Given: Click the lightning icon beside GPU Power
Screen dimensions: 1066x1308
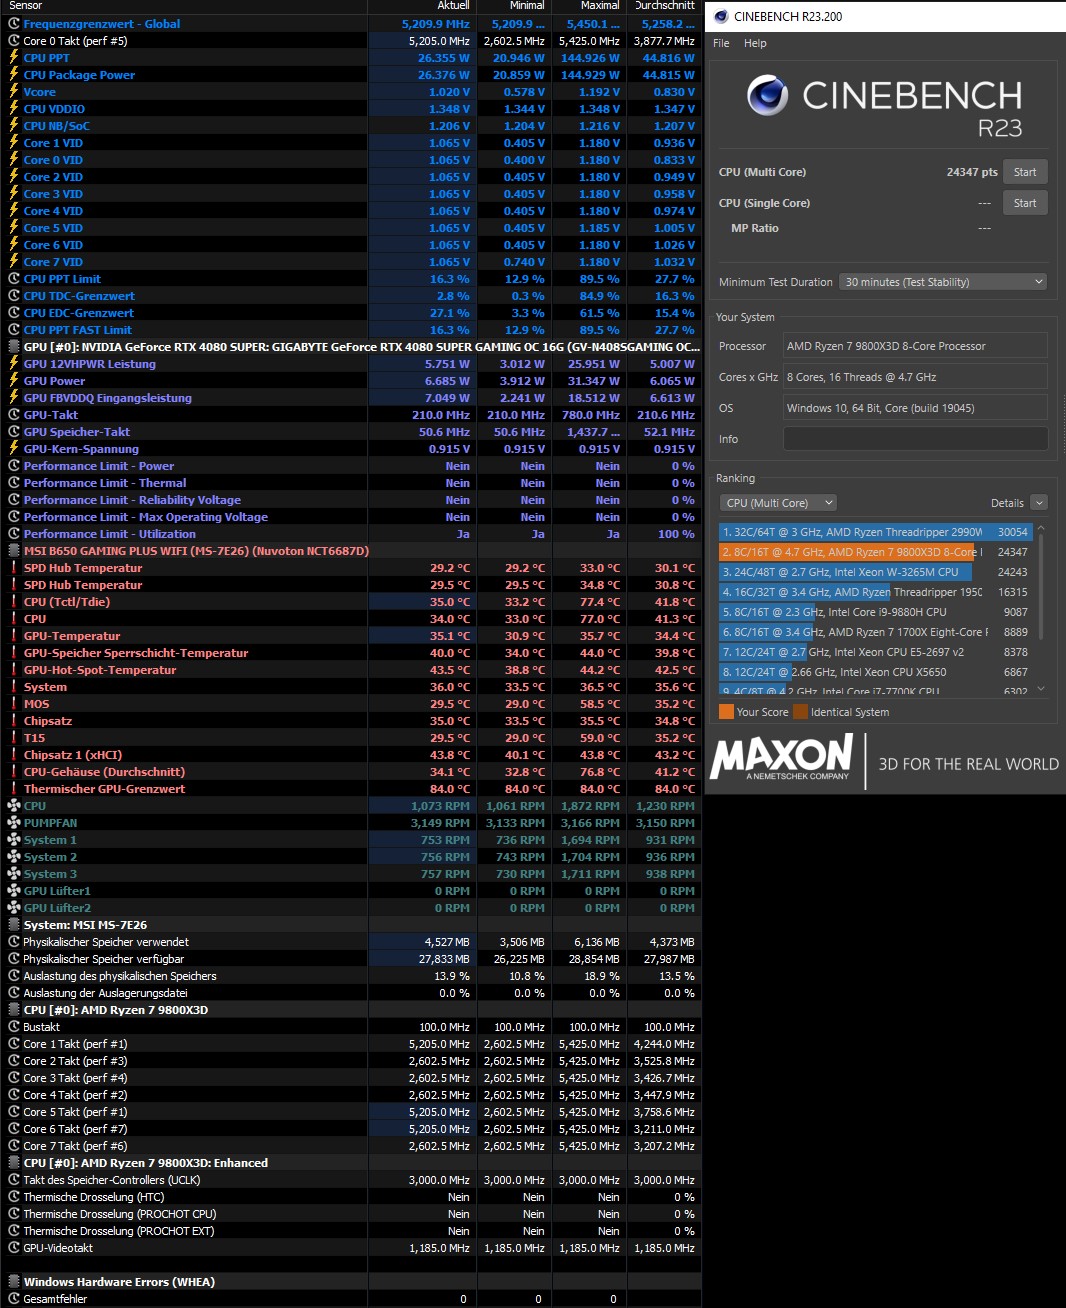Looking at the screenshot, I should [x=13, y=381].
